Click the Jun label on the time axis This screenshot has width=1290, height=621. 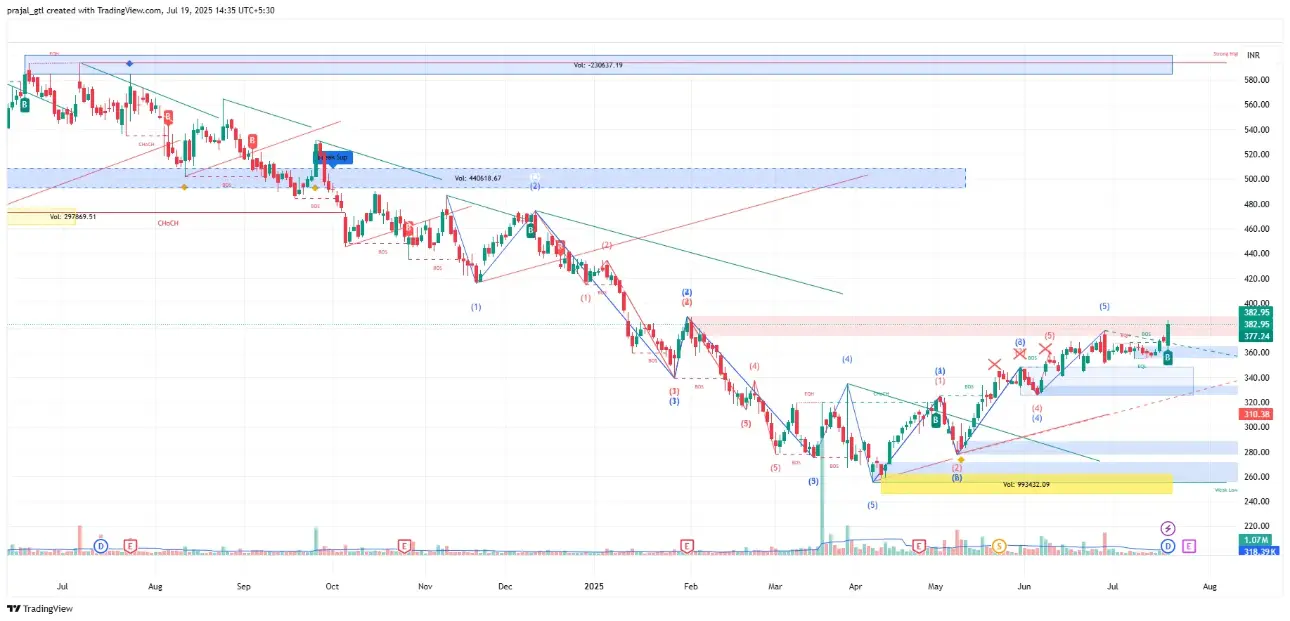(x=1025, y=585)
